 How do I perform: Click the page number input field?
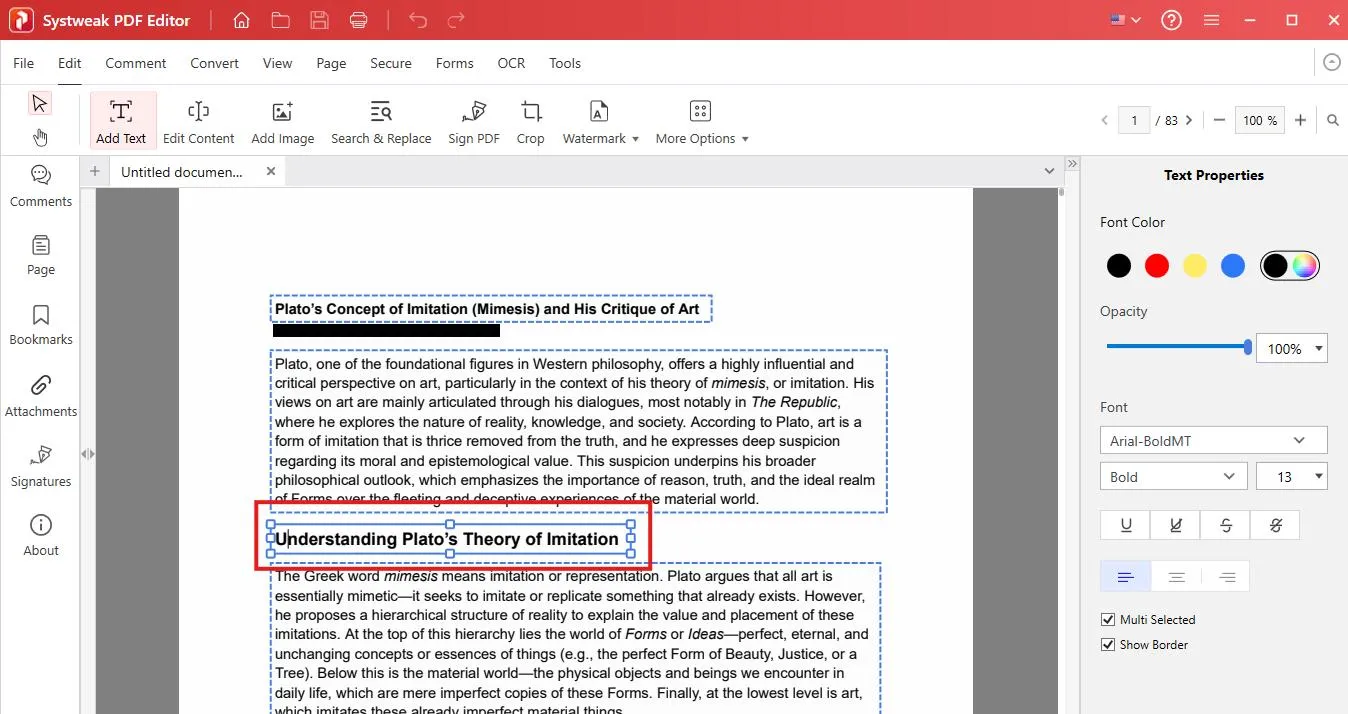tap(1133, 120)
